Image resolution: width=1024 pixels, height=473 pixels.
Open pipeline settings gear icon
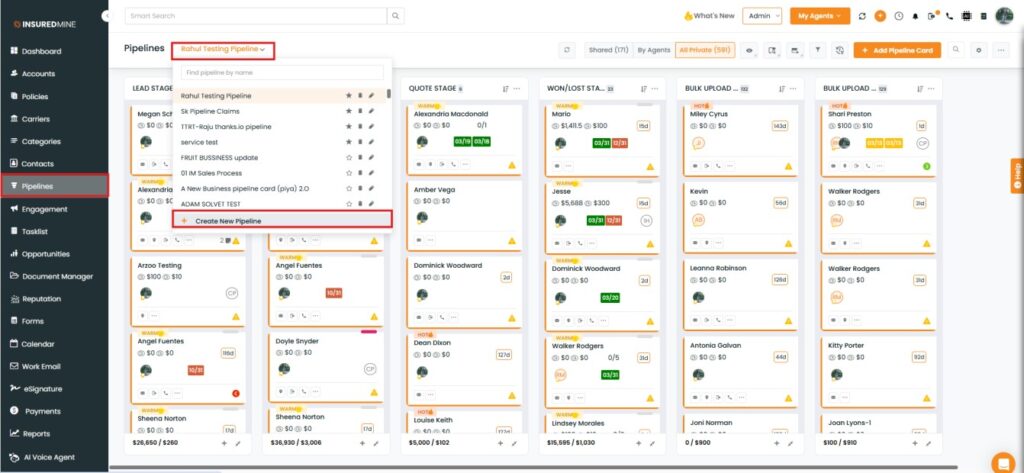coord(979,49)
